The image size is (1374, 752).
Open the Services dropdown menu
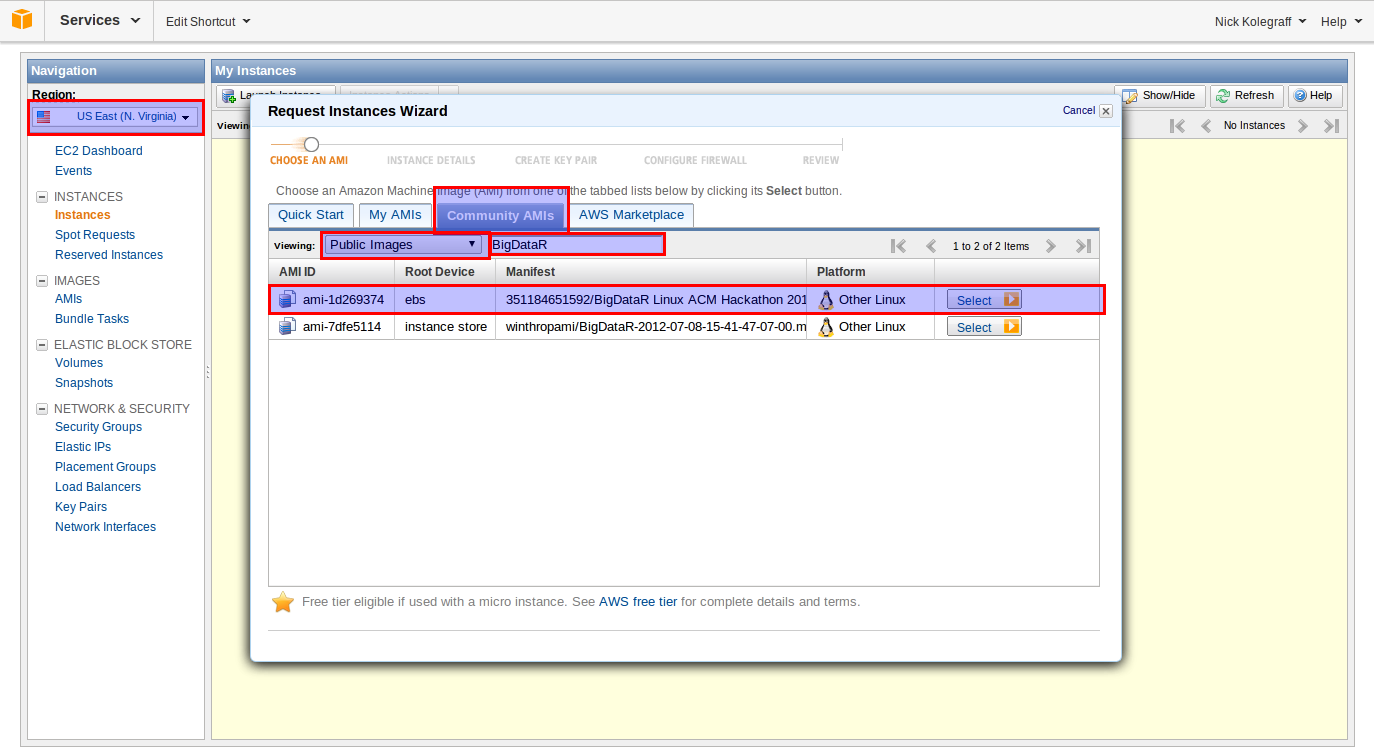[x=99, y=20]
